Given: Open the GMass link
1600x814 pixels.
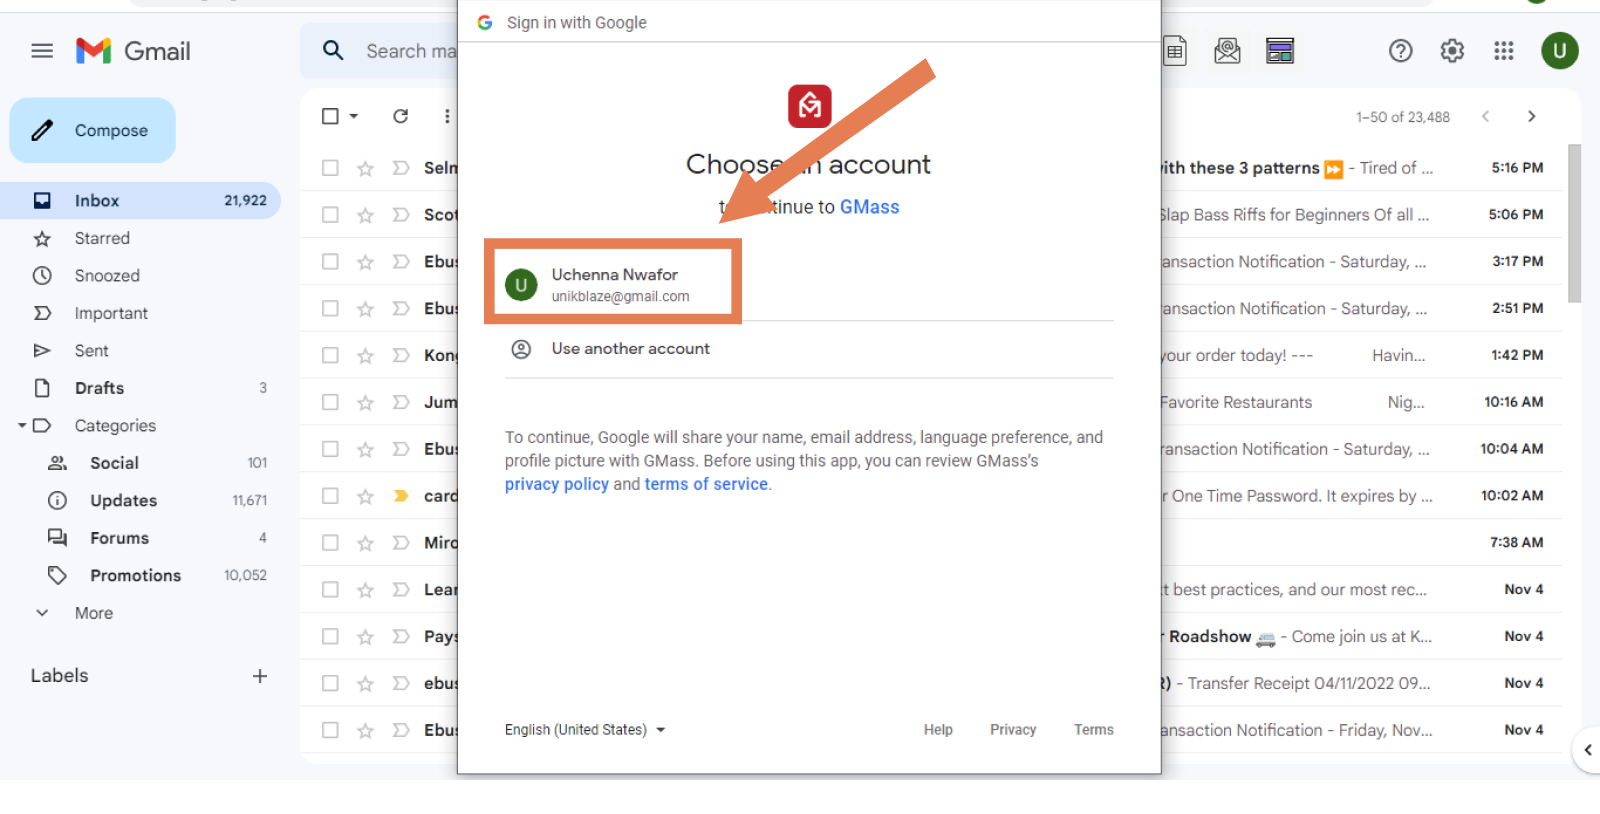Looking at the screenshot, I should (x=869, y=207).
